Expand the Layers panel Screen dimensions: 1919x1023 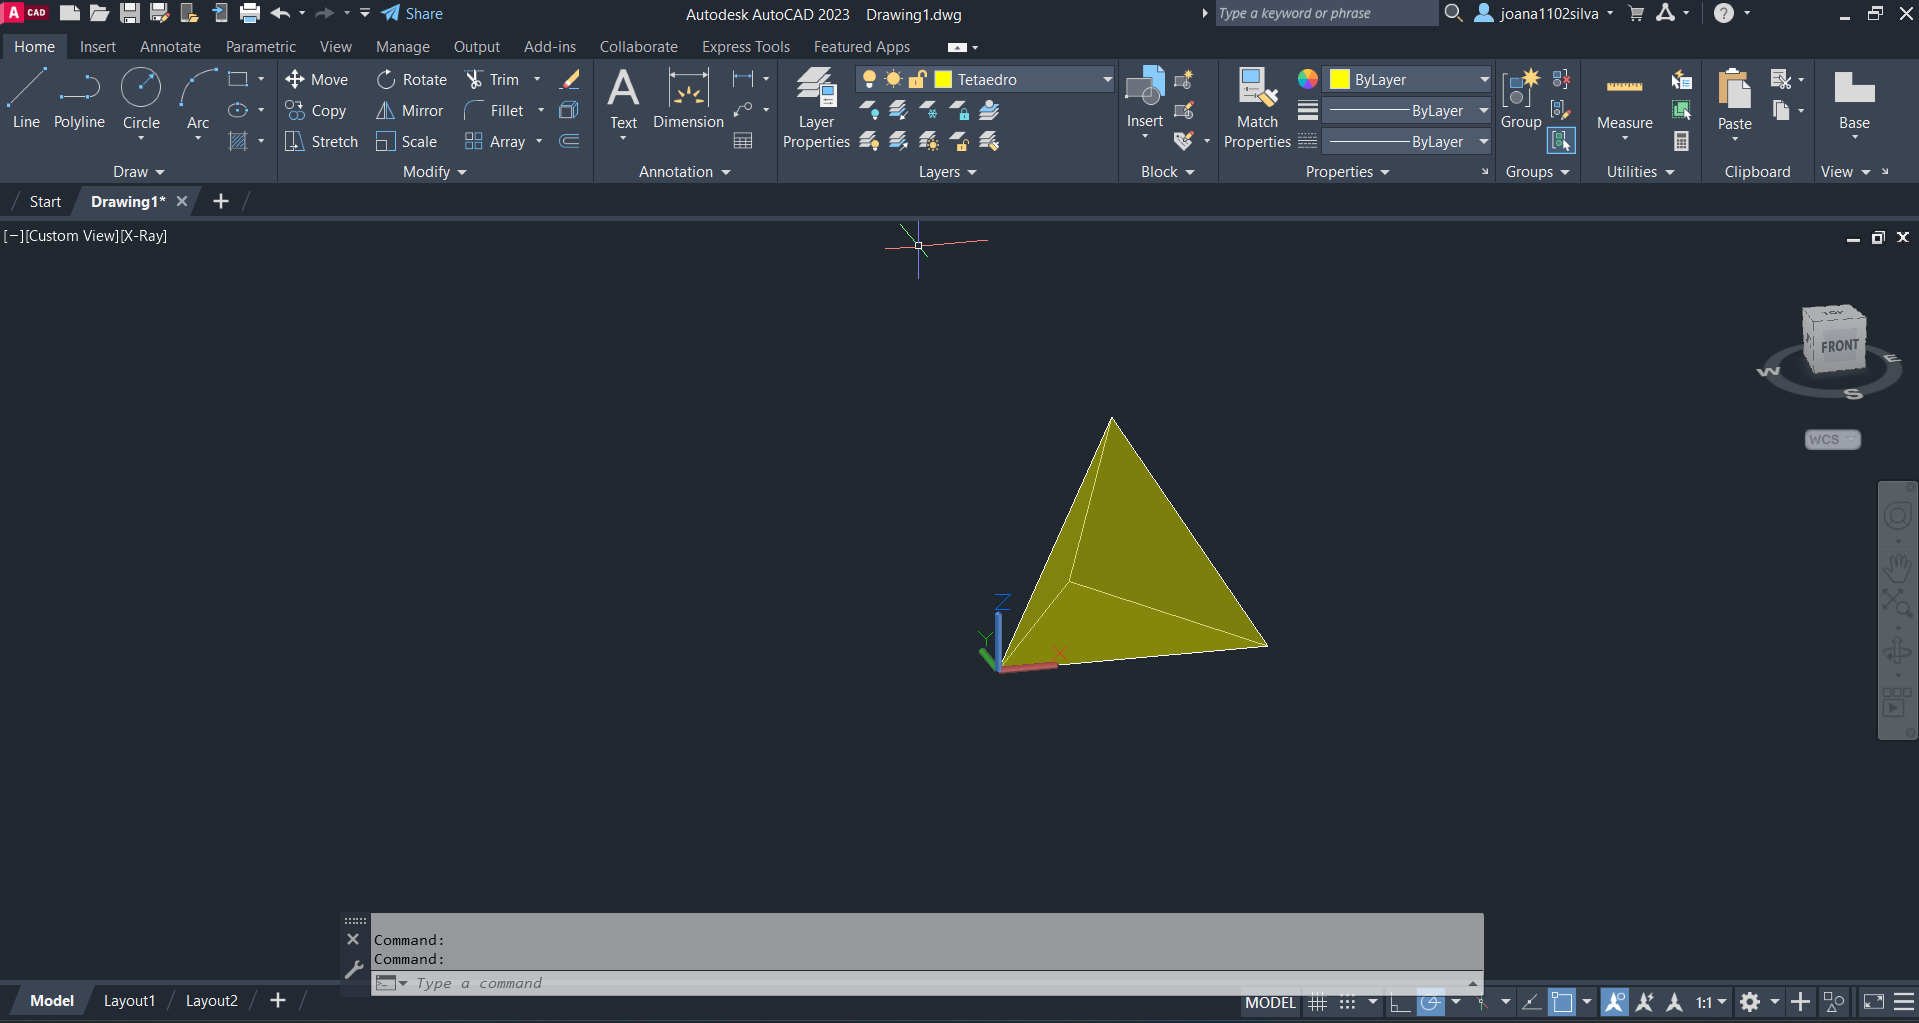(x=947, y=171)
